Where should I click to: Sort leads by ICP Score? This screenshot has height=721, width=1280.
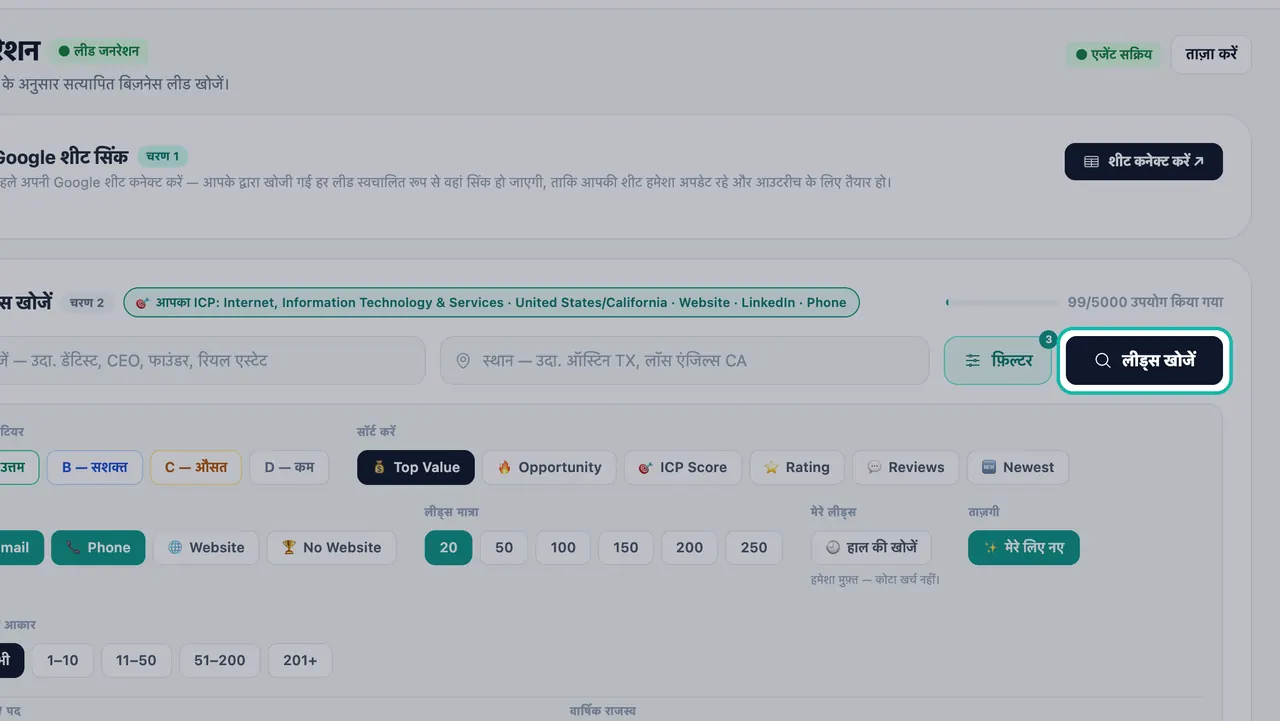click(x=683, y=467)
